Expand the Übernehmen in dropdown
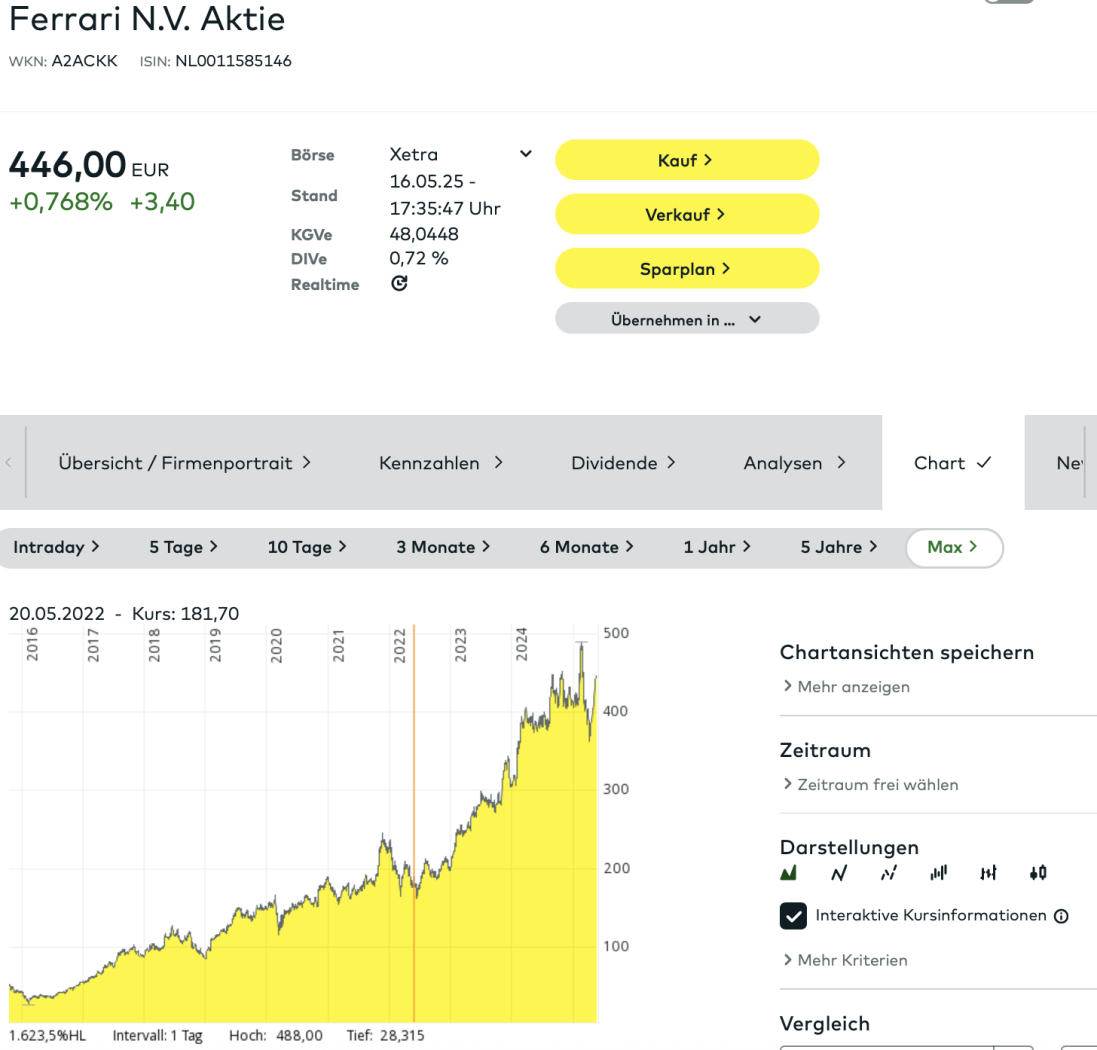1097x1050 pixels. pos(687,320)
